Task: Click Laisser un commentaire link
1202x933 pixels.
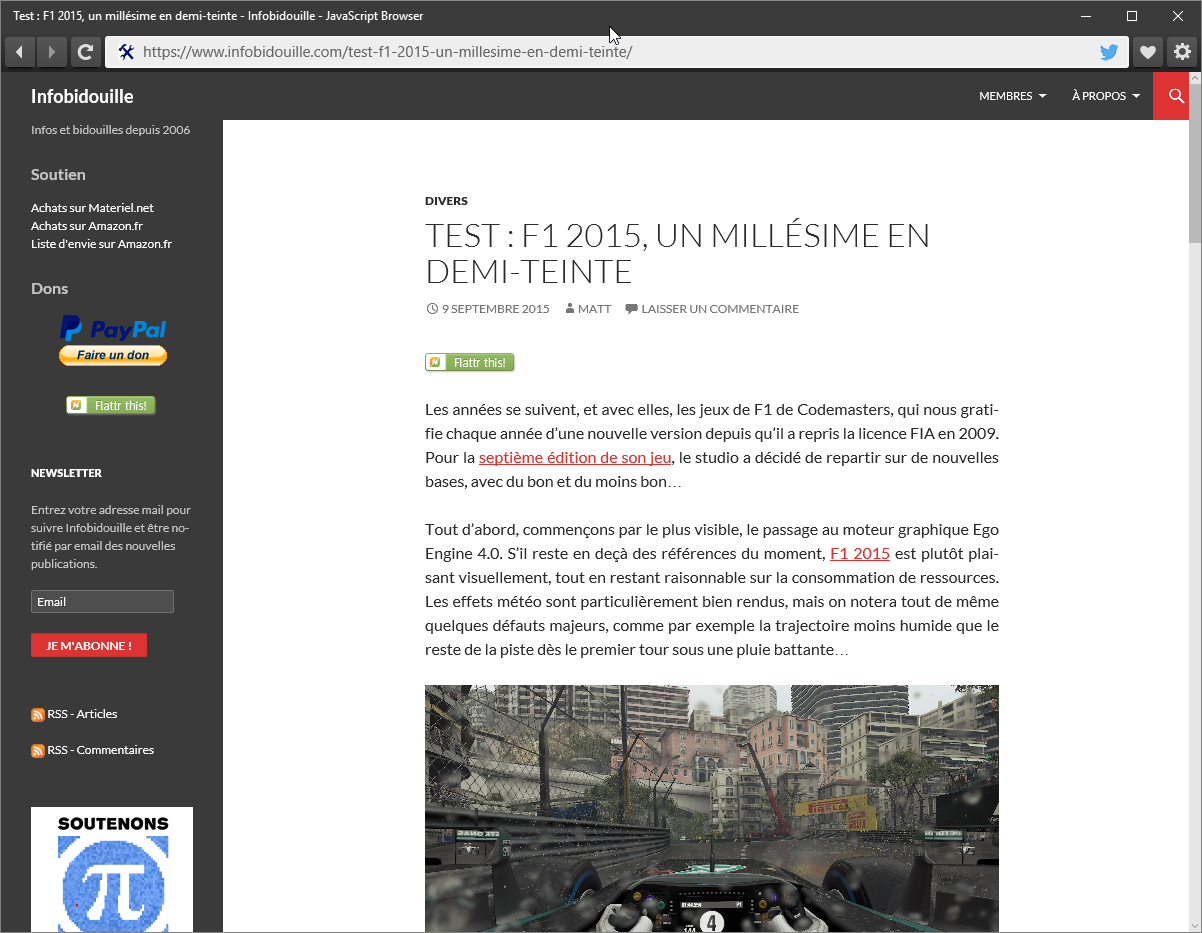Action: 719,309
